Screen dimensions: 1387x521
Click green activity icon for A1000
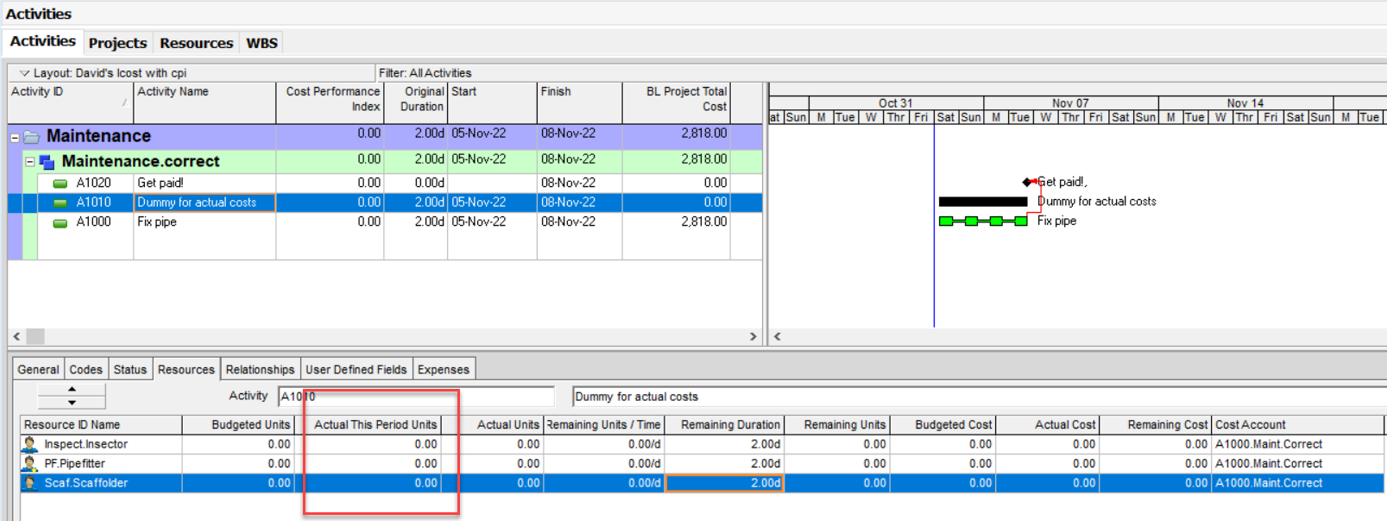(60, 222)
